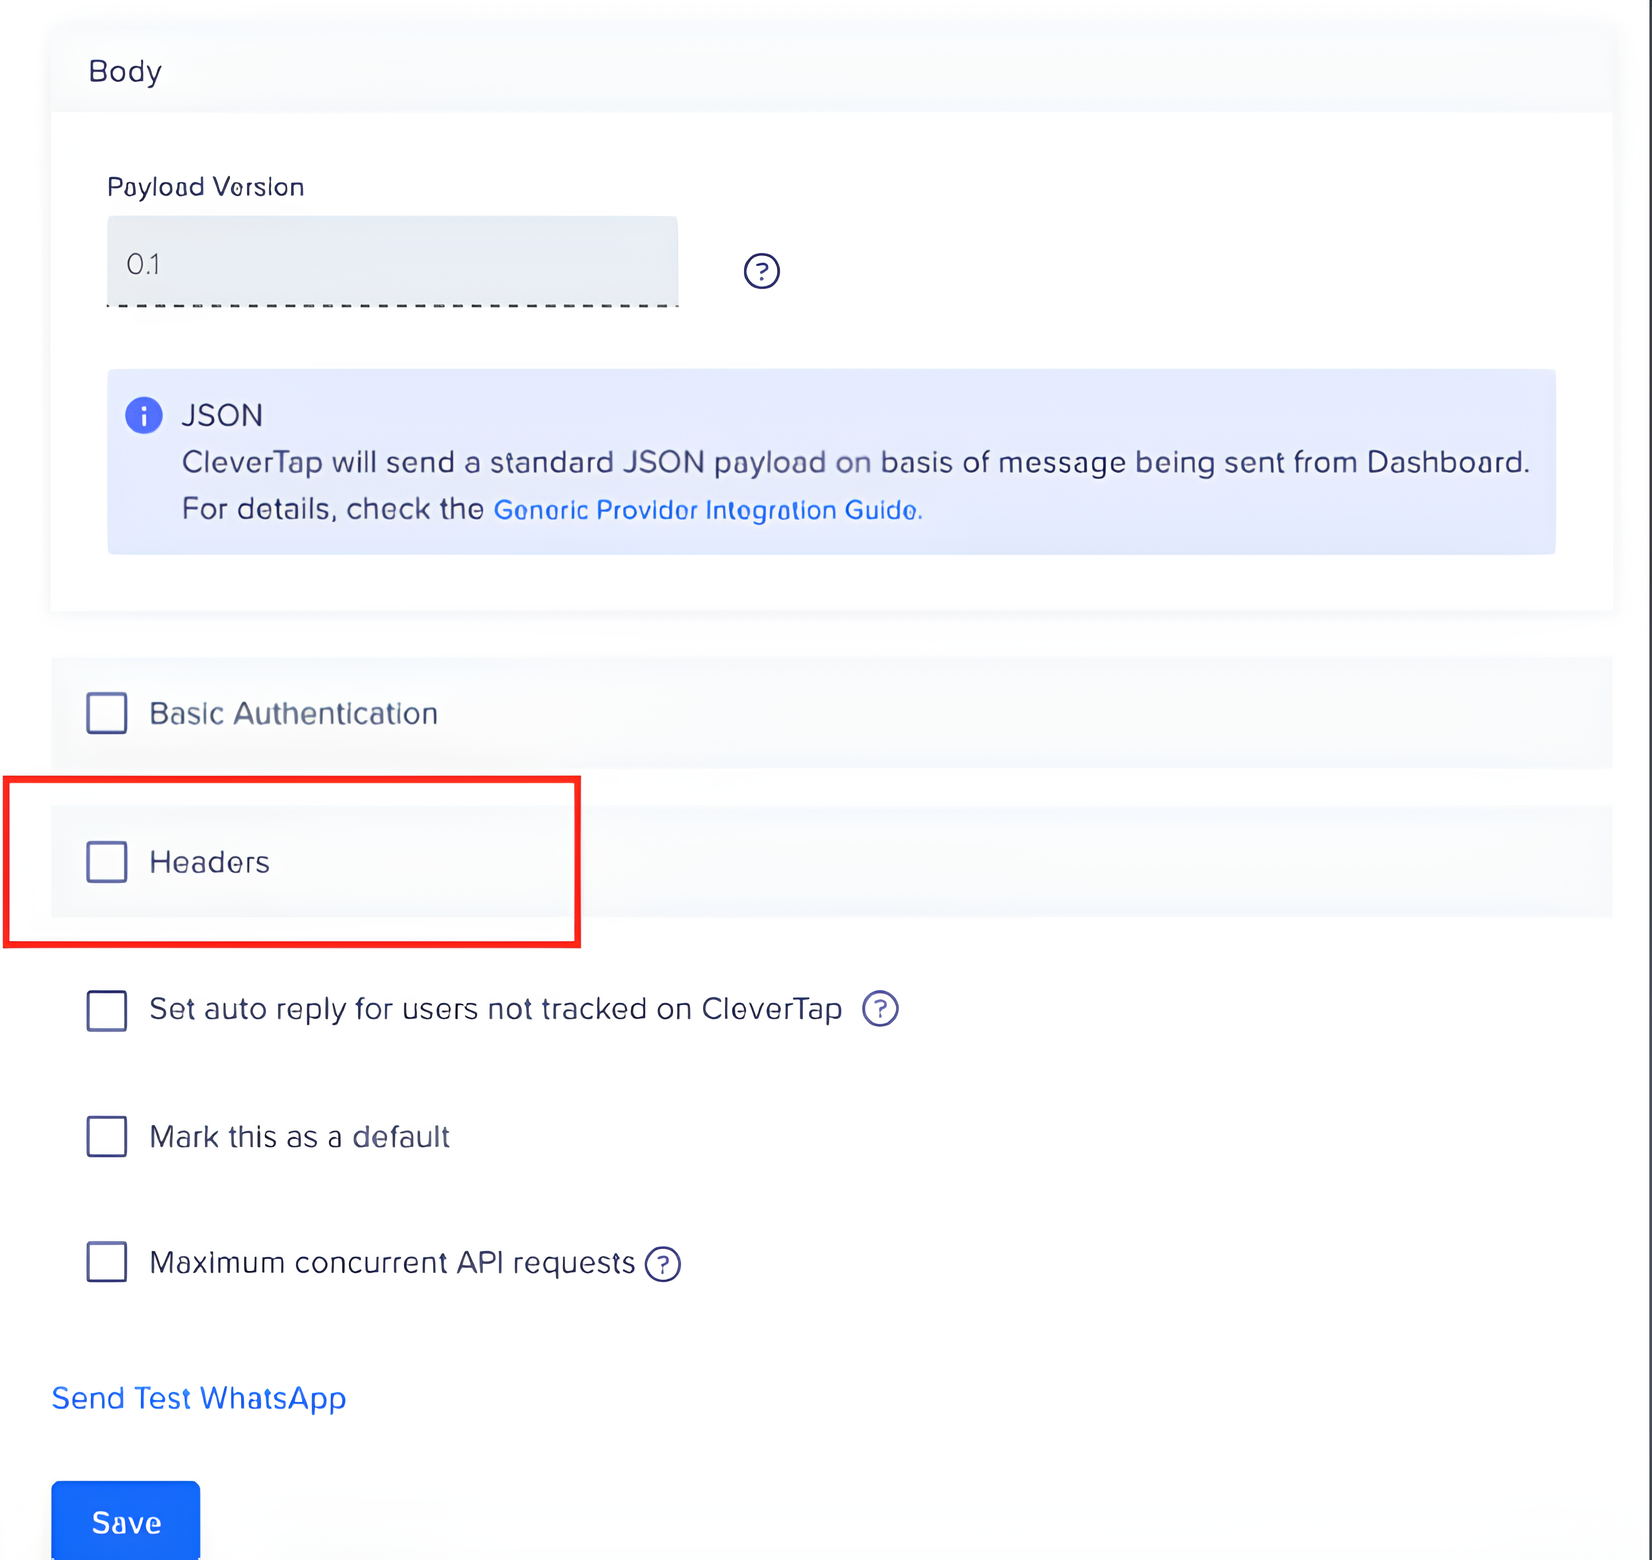Click the Send Test WhatsApp link
The width and height of the screenshot is (1652, 1560).
pyautogui.click(x=199, y=1398)
